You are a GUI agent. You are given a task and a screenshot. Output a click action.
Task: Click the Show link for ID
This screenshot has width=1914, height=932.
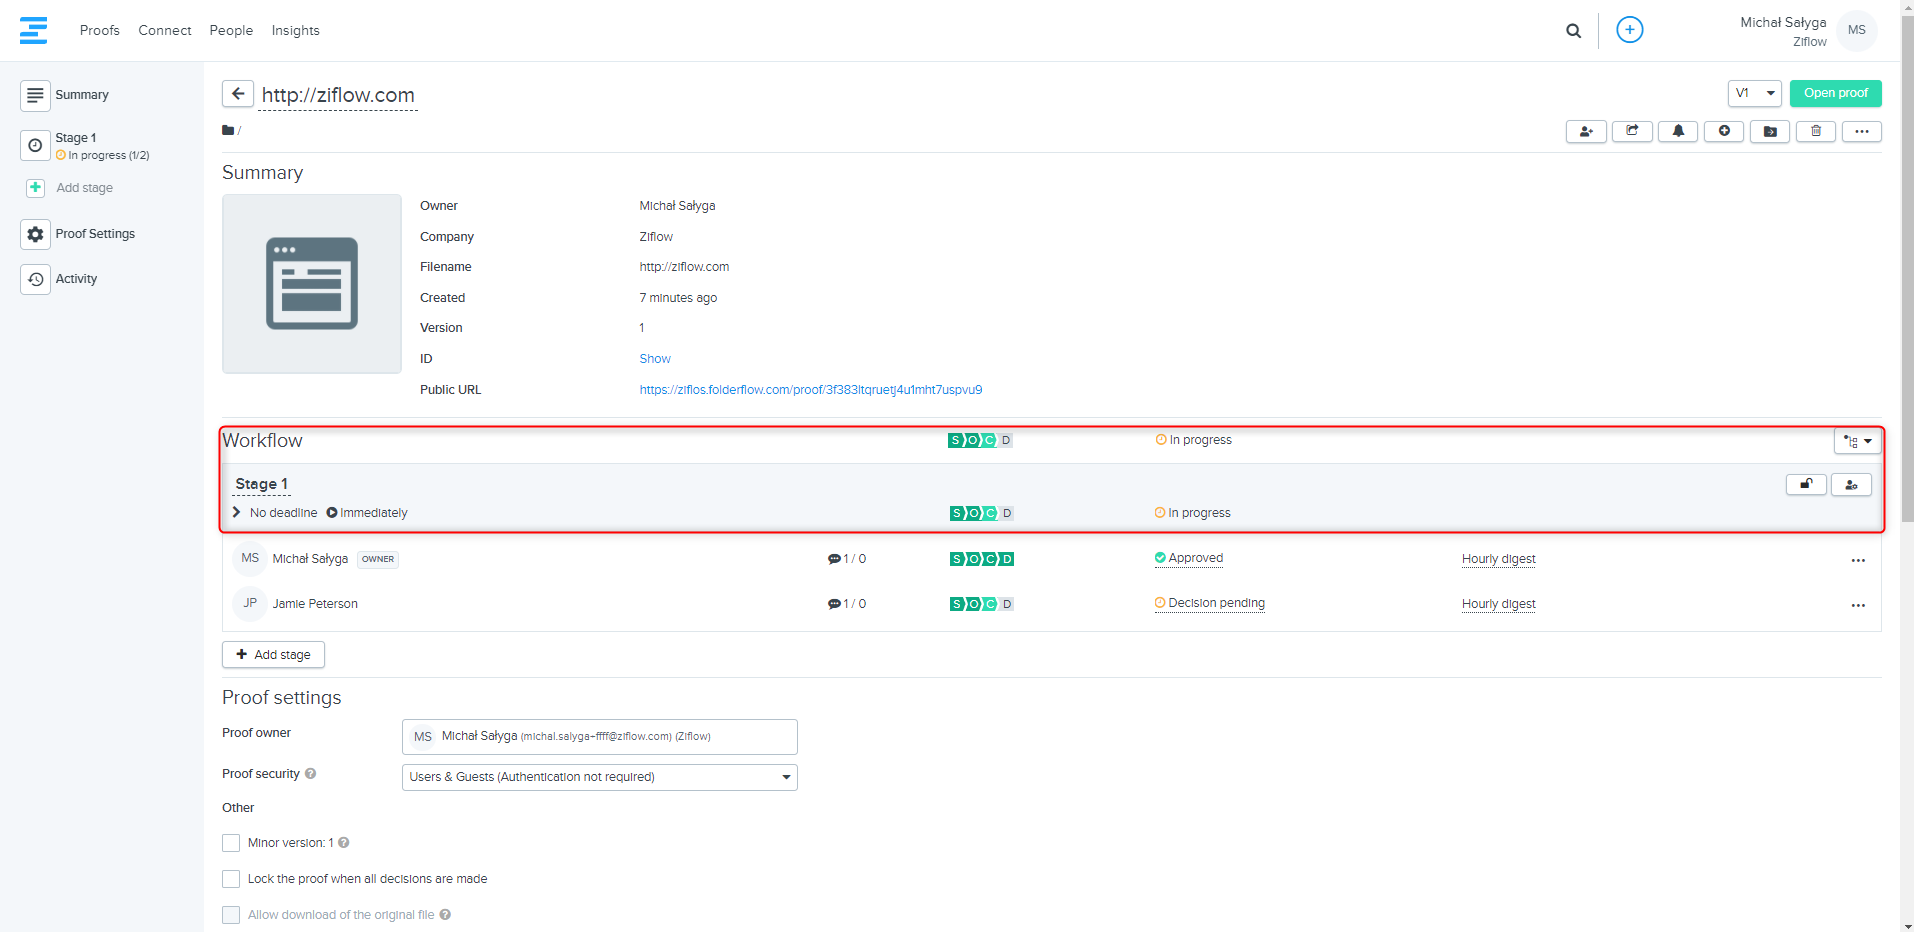[655, 359]
